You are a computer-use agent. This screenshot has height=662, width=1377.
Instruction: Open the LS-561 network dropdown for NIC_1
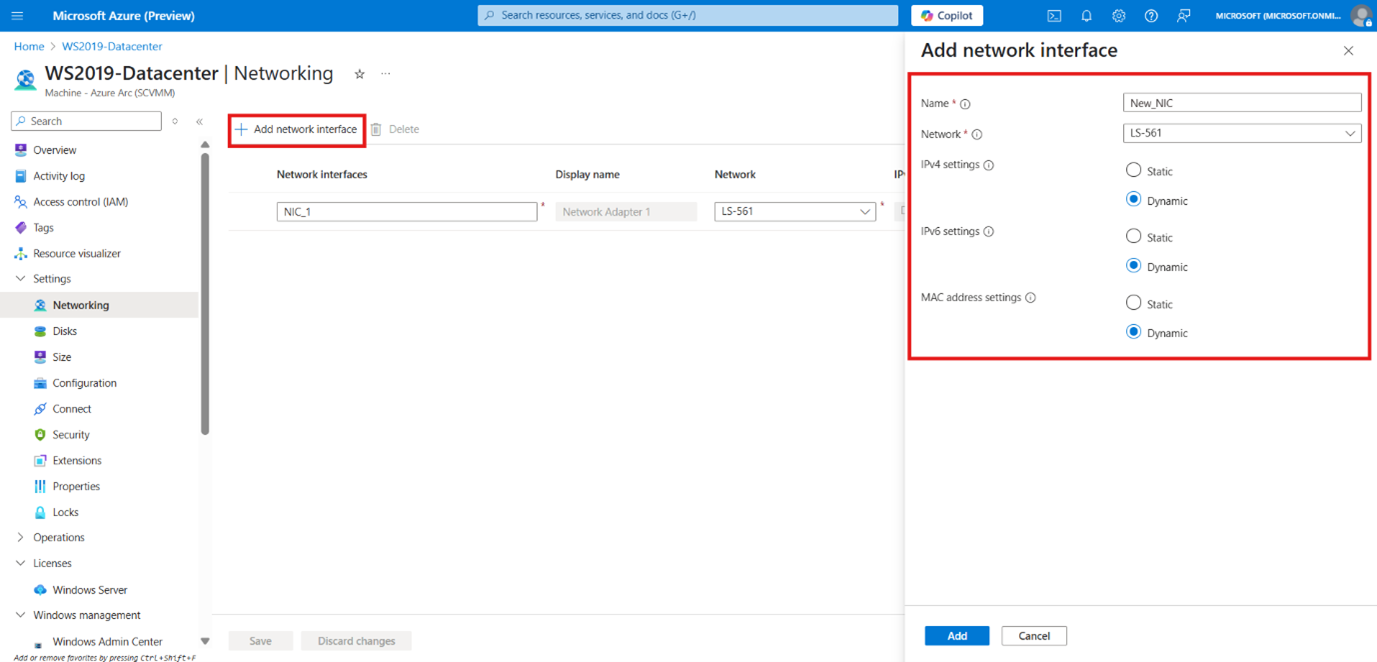click(x=795, y=212)
